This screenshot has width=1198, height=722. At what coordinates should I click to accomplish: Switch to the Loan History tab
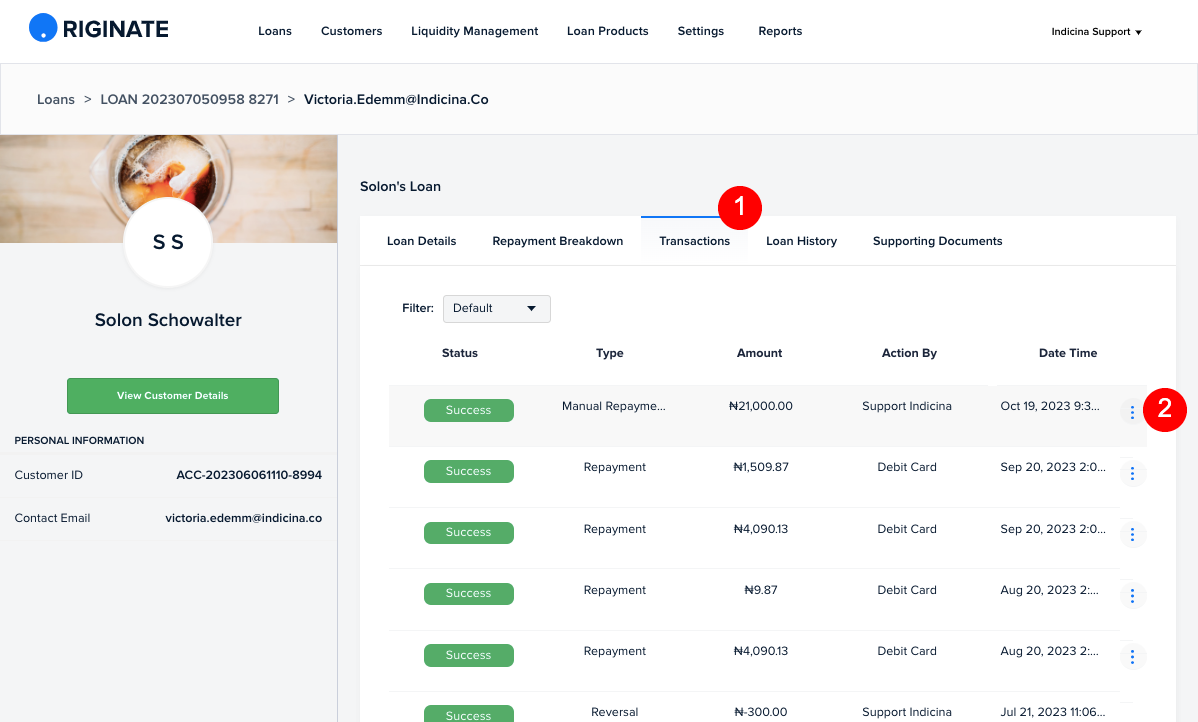(801, 241)
